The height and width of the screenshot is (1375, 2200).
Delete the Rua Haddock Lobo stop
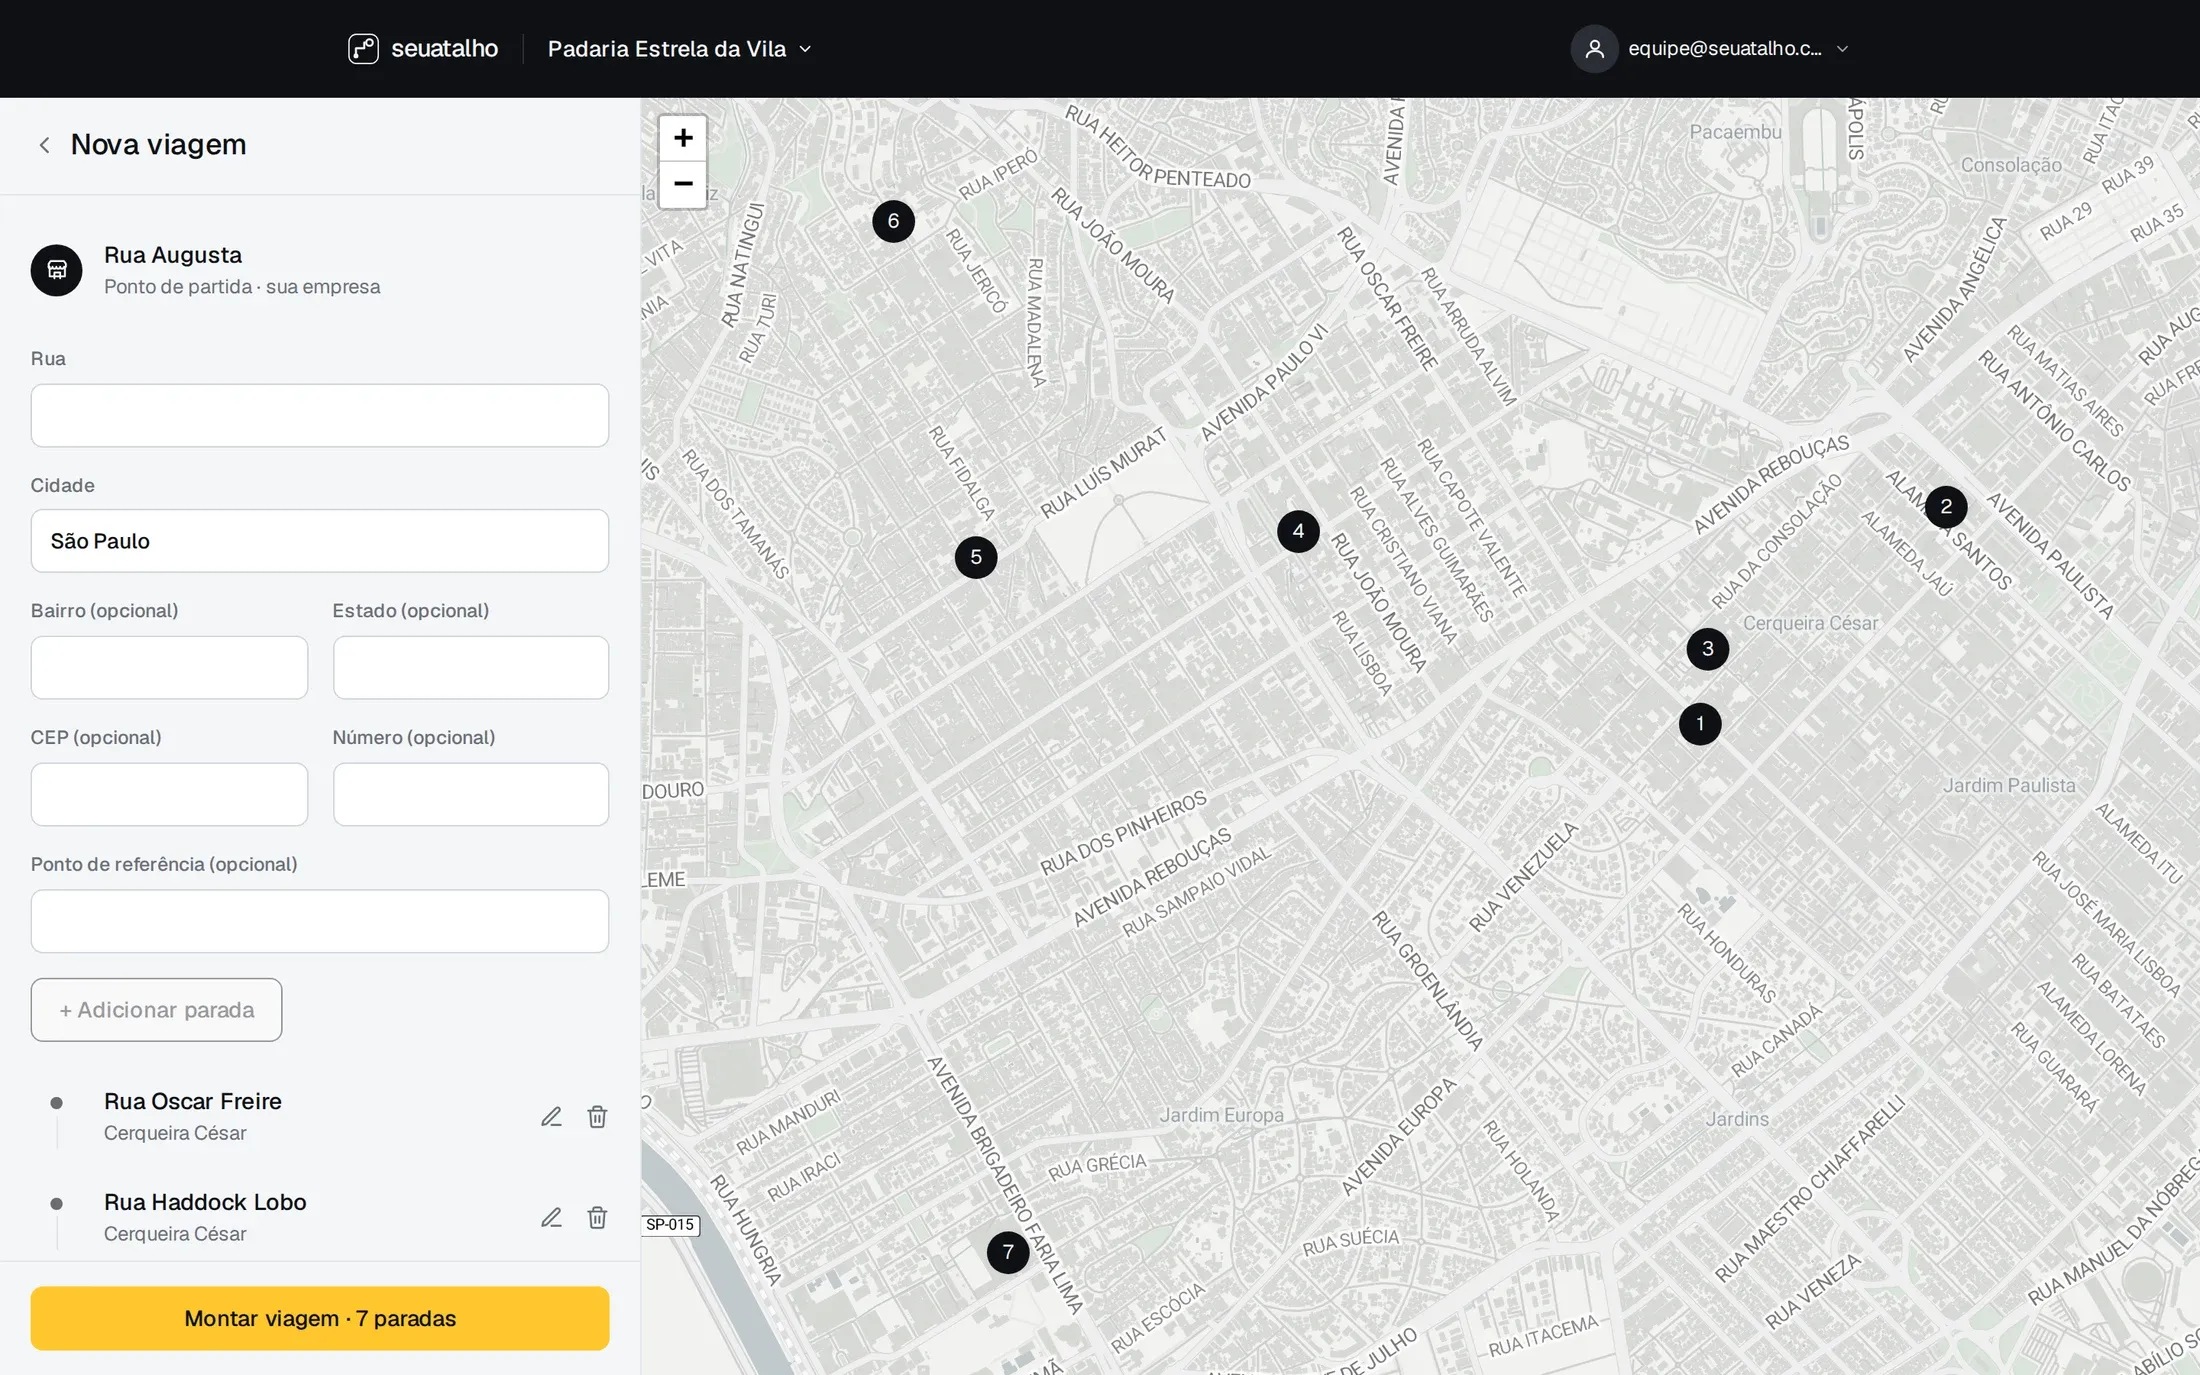[x=597, y=1218]
